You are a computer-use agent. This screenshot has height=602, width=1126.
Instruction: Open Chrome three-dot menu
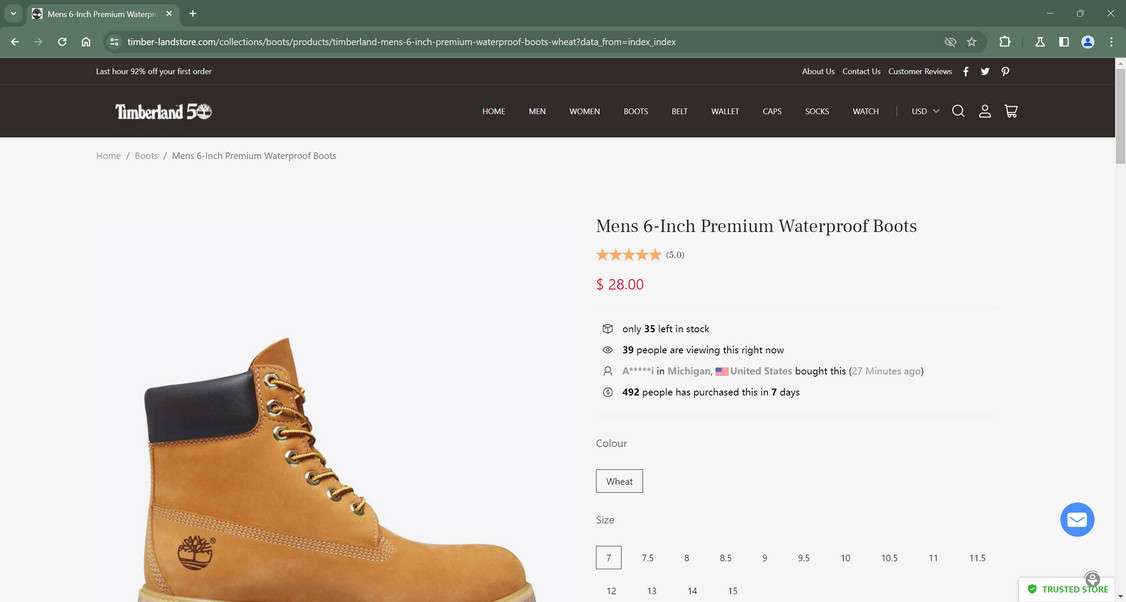point(1111,42)
